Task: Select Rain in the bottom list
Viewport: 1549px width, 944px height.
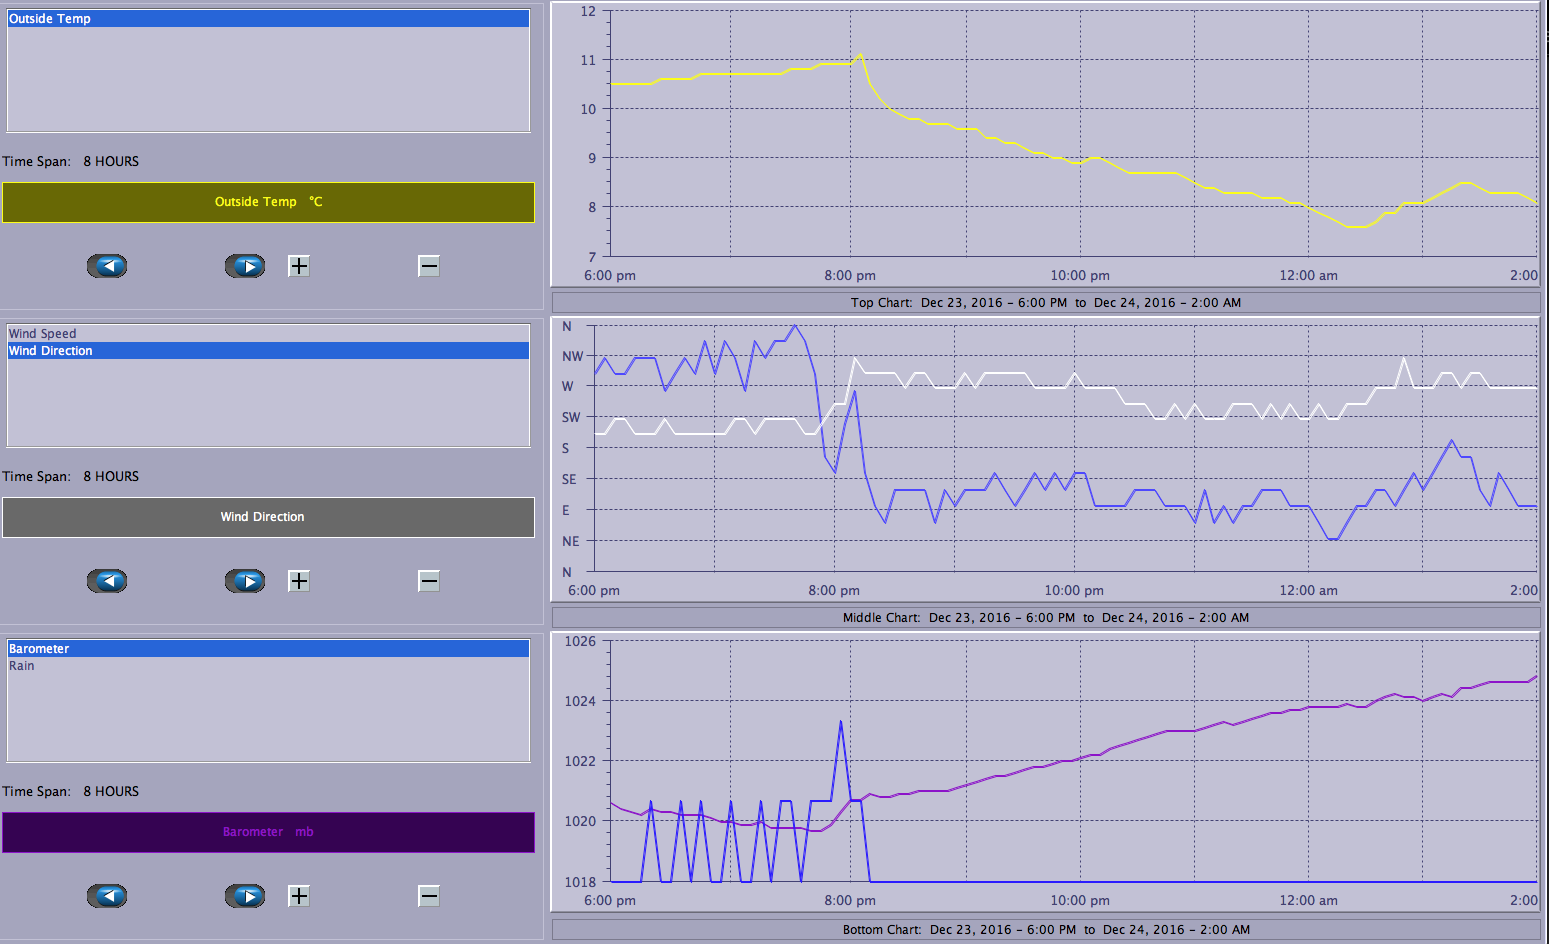Action: (268, 666)
